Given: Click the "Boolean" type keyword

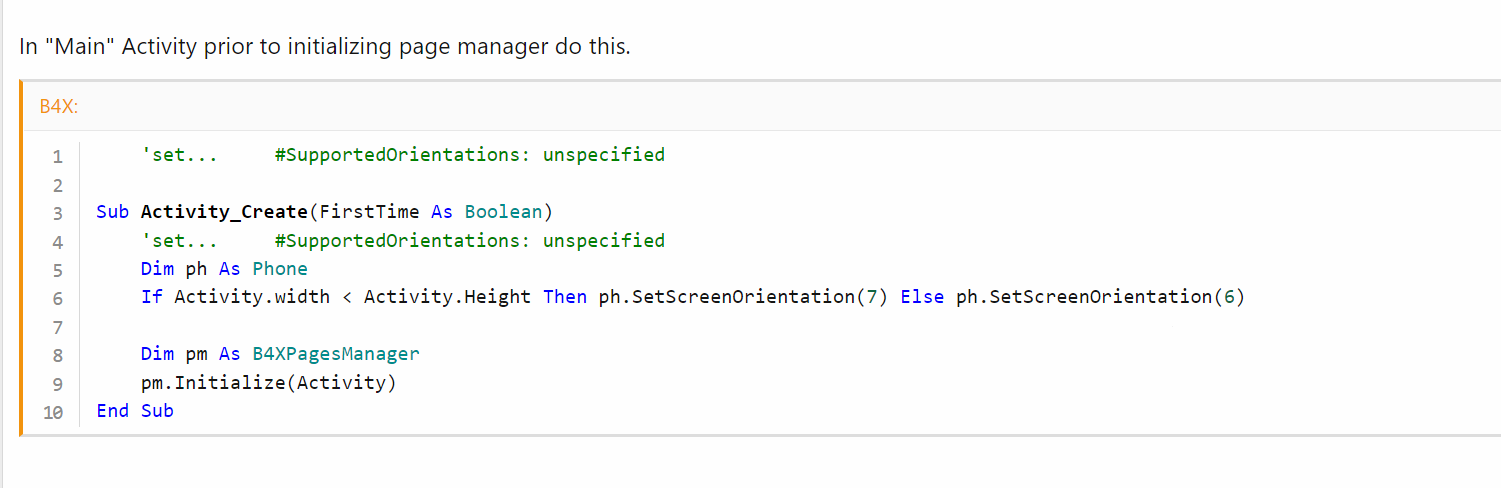Looking at the screenshot, I should tap(503, 212).
